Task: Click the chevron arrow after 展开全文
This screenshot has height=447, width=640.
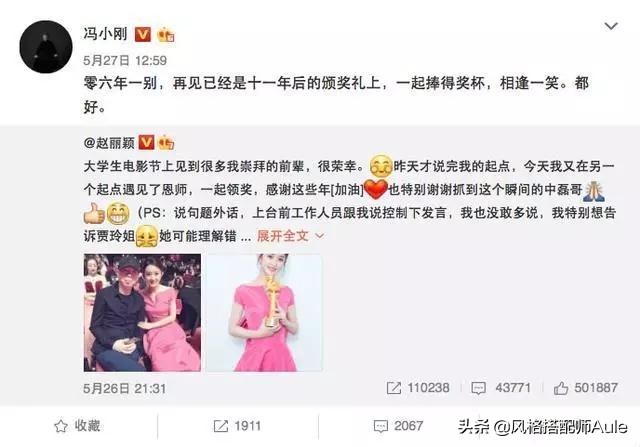Action: 319,236
